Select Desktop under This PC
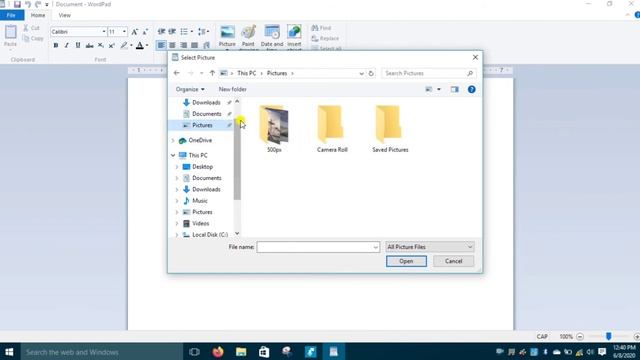Viewport: 640px width, 360px height. click(x=202, y=167)
